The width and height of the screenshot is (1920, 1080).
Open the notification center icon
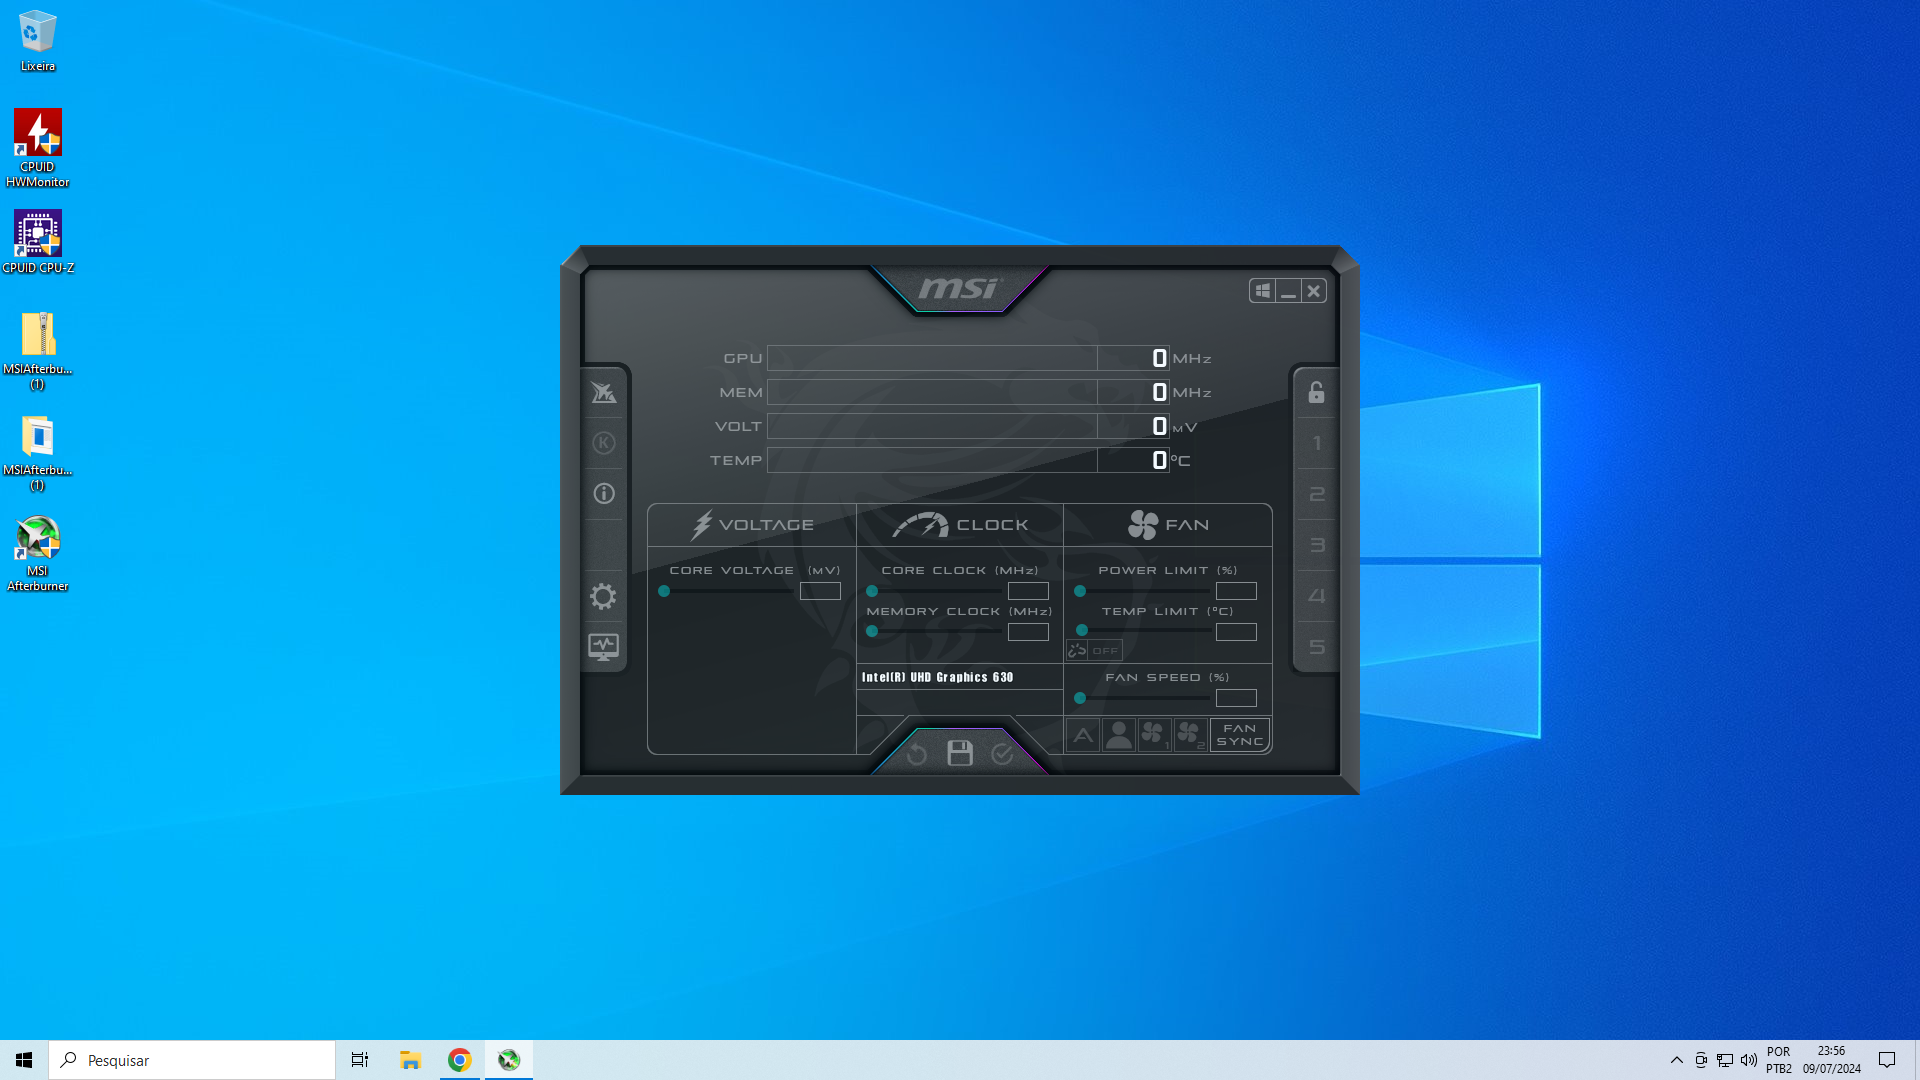(x=1887, y=1060)
